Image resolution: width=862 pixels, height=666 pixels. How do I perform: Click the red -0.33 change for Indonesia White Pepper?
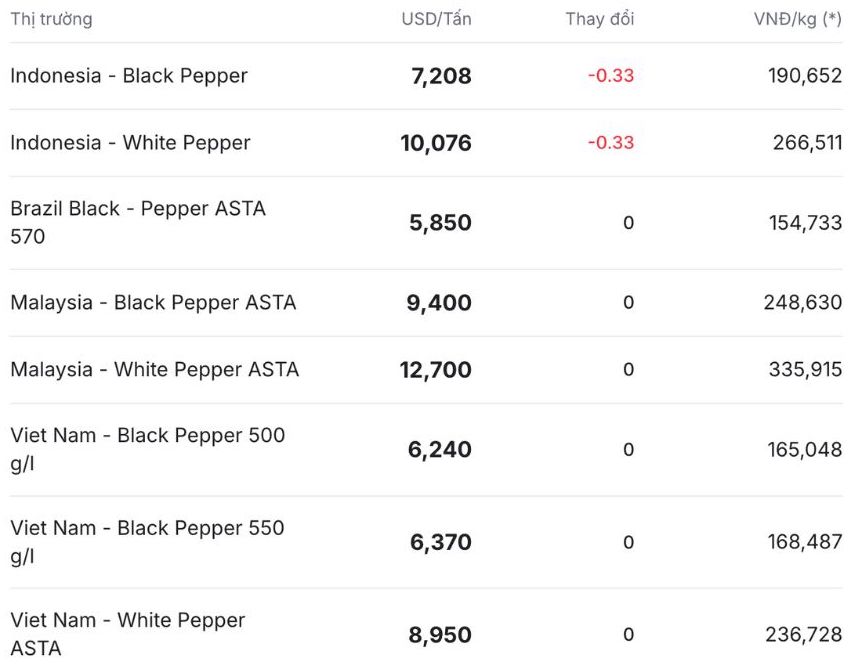pos(611,142)
